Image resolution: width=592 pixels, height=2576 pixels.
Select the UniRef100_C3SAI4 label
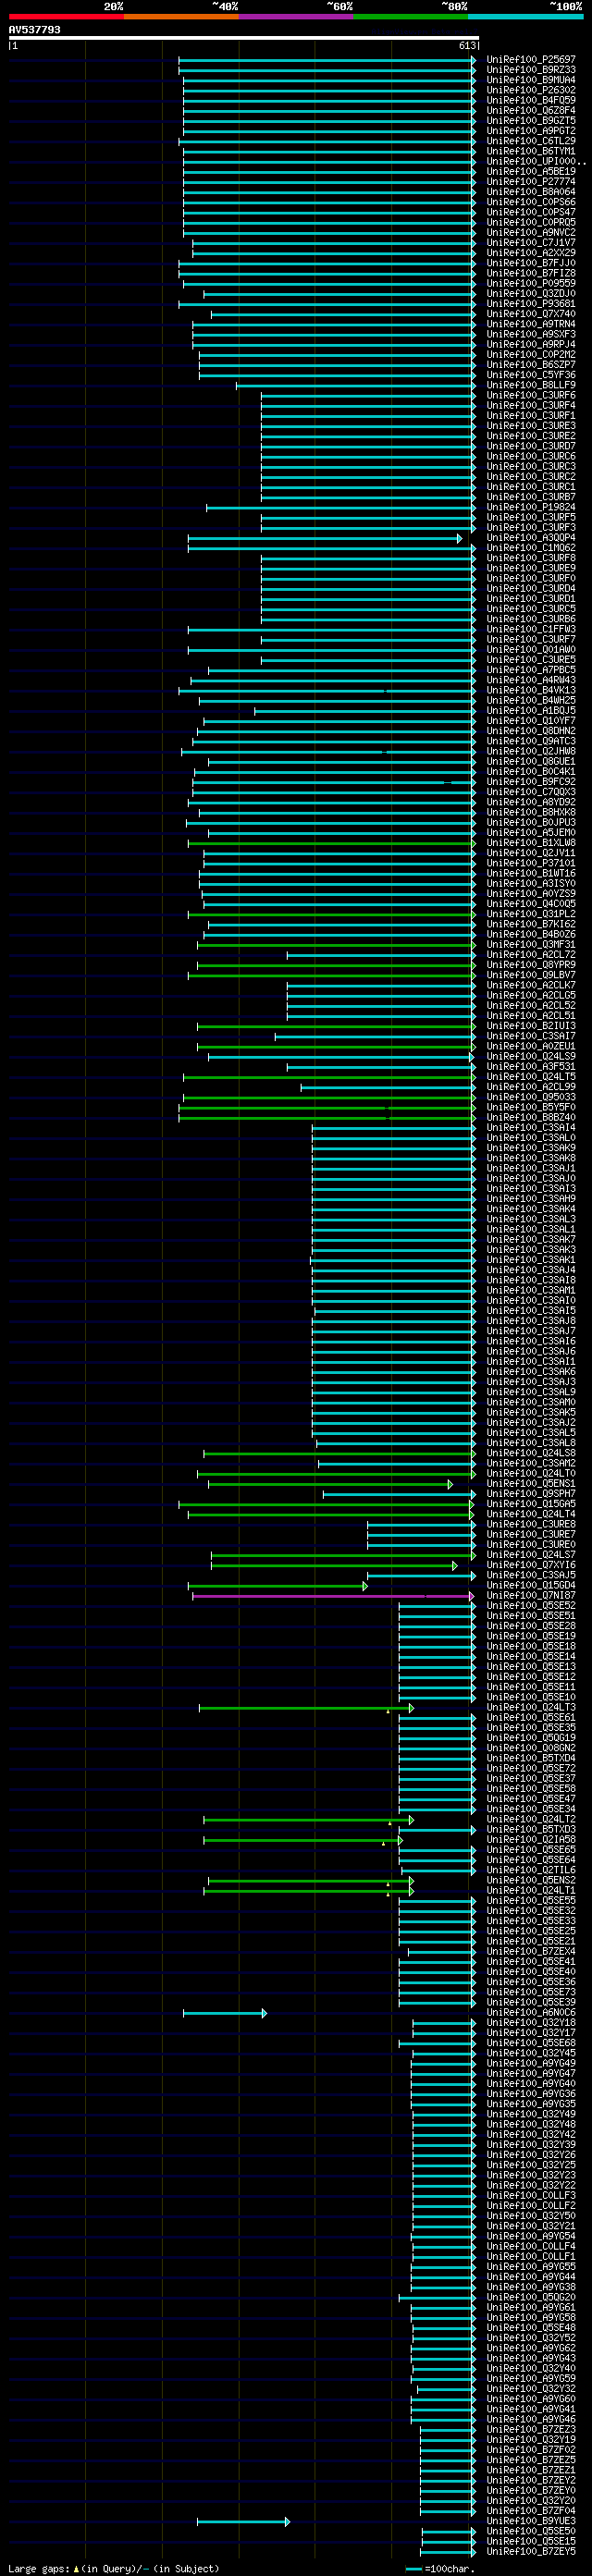click(x=531, y=1128)
